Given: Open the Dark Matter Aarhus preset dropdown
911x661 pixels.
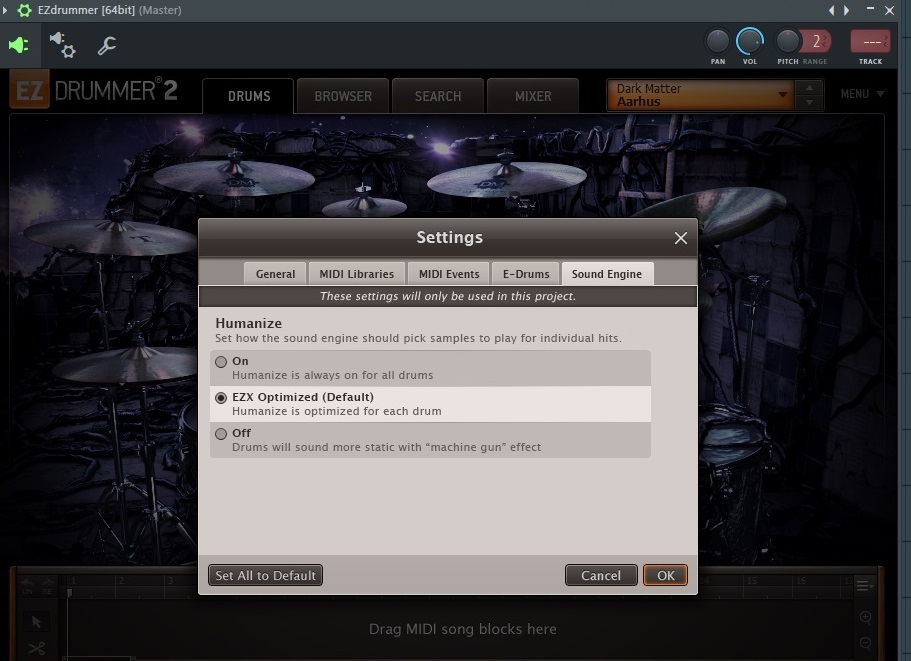Looking at the screenshot, I should [700, 95].
